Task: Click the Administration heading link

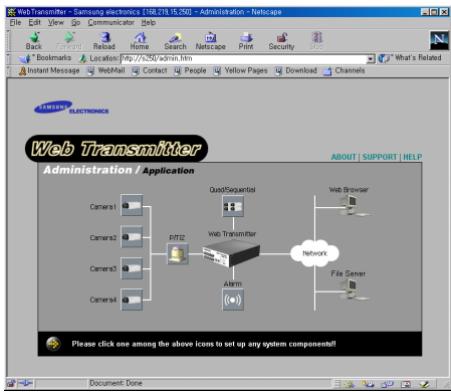Action: point(88,170)
